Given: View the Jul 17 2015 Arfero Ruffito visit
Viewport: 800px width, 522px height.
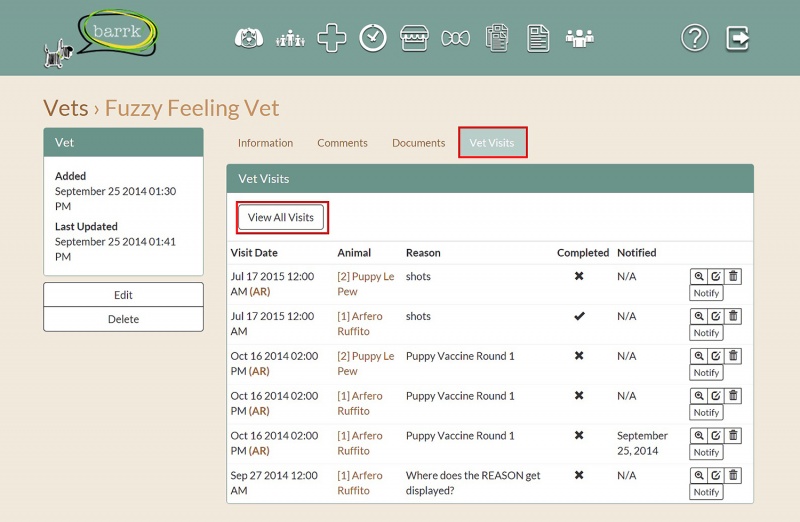Looking at the screenshot, I should pos(698,316).
